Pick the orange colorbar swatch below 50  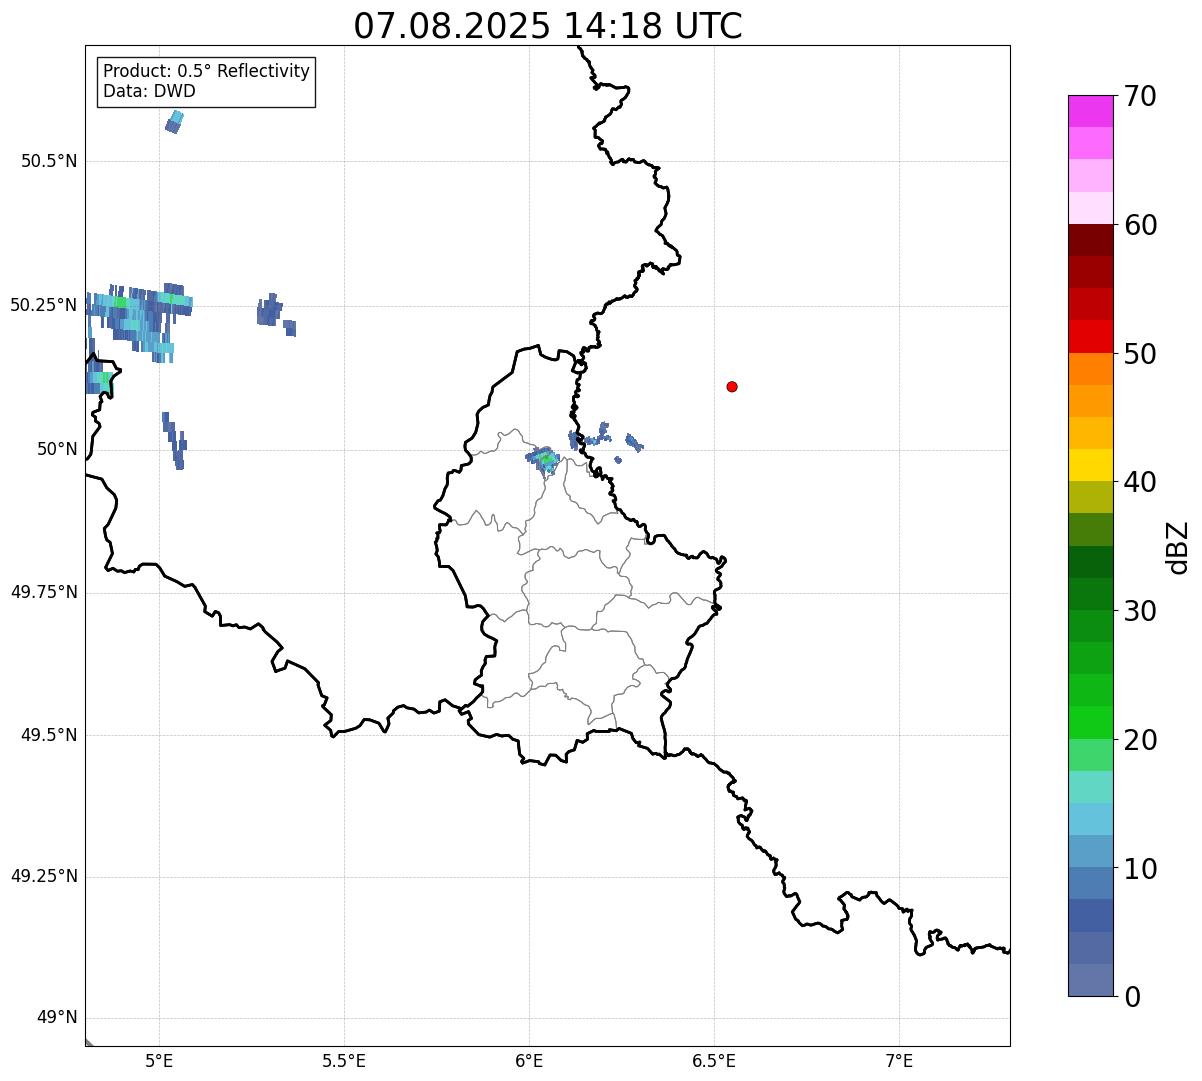coord(1090,369)
